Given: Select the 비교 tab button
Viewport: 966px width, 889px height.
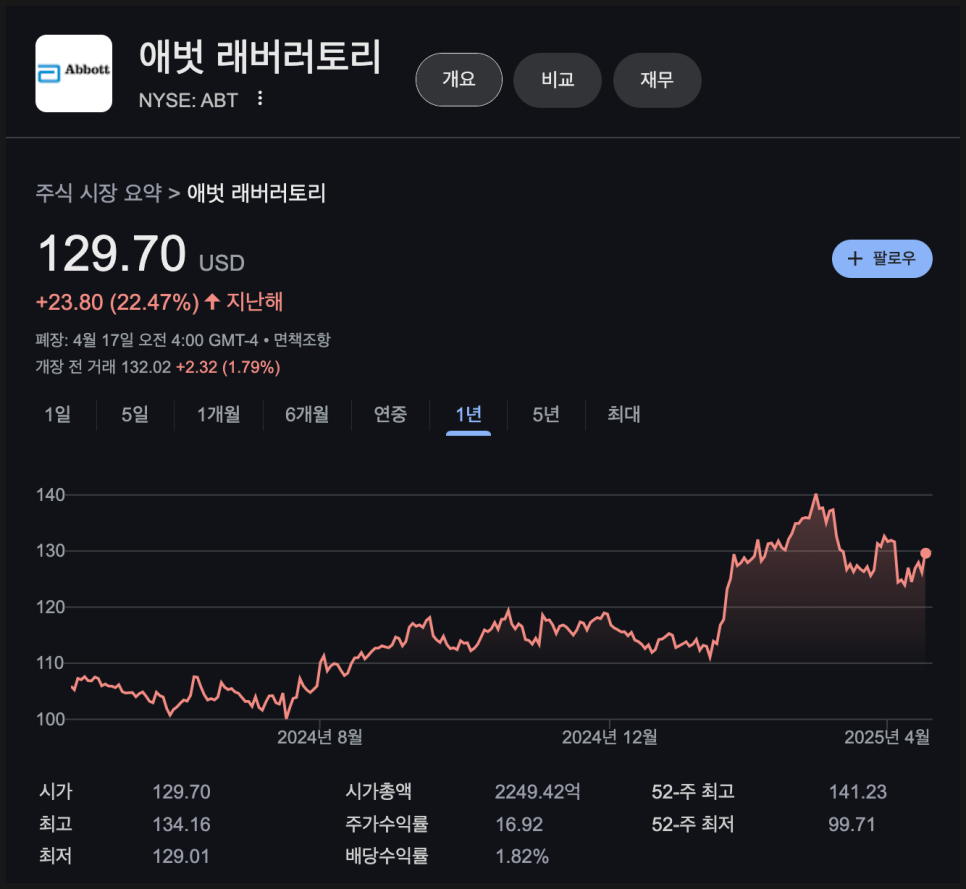Looking at the screenshot, I should [x=558, y=79].
